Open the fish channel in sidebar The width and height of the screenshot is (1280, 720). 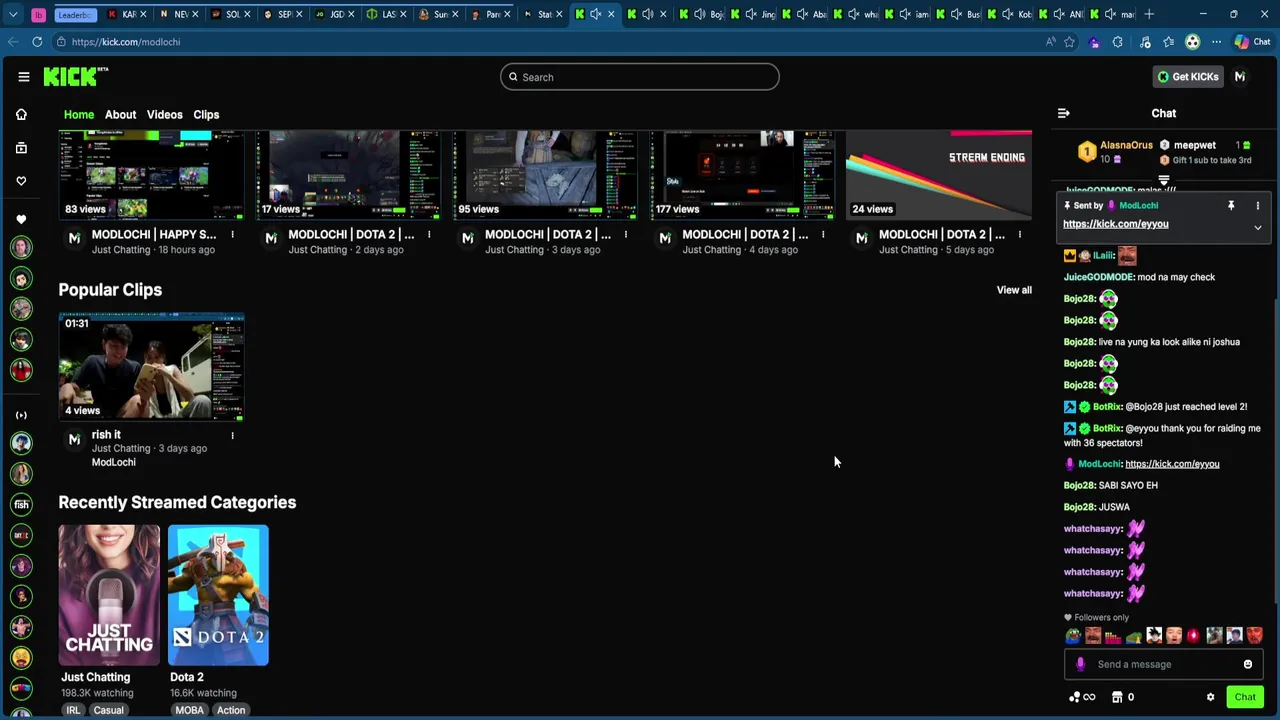tap(21, 504)
